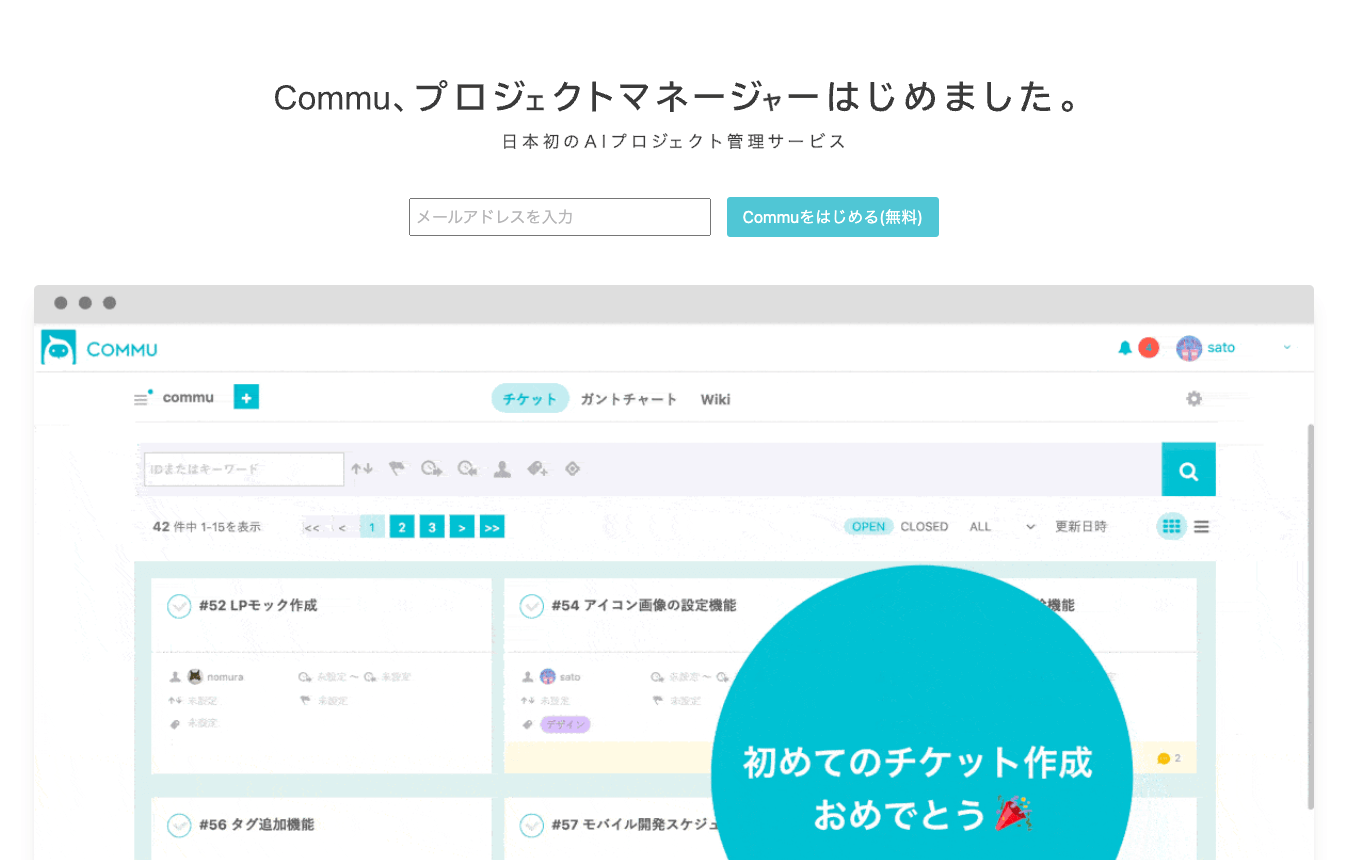Image resolution: width=1348 pixels, height=860 pixels.
Task: Click the assignee person filter icon
Action: point(502,468)
